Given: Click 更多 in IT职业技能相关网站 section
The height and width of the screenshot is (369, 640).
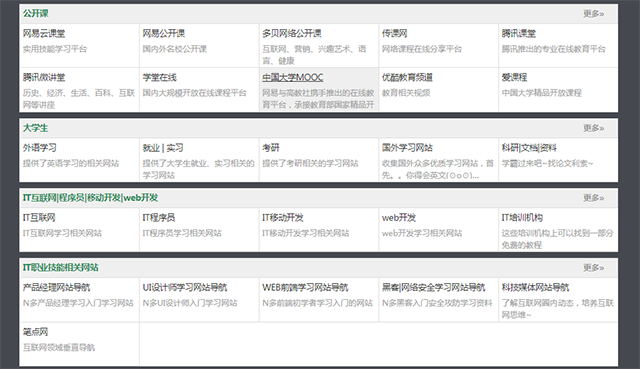Looking at the screenshot, I should (593, 268).
